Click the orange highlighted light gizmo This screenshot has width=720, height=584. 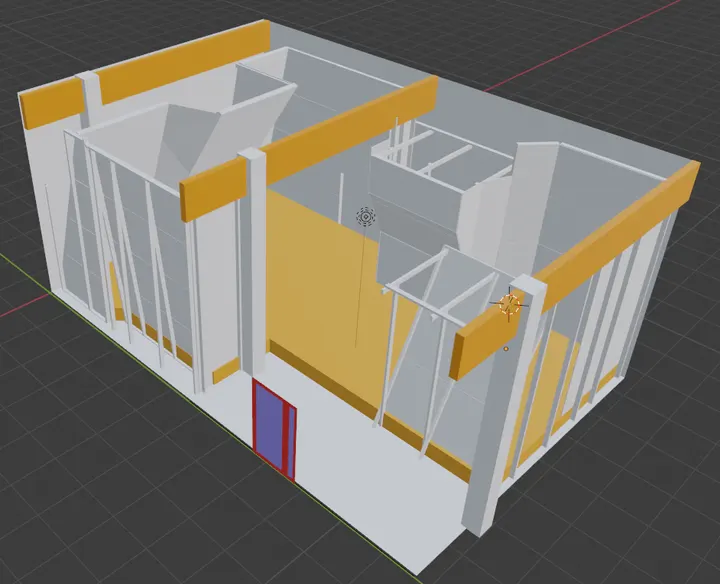(x=509, y=304)
